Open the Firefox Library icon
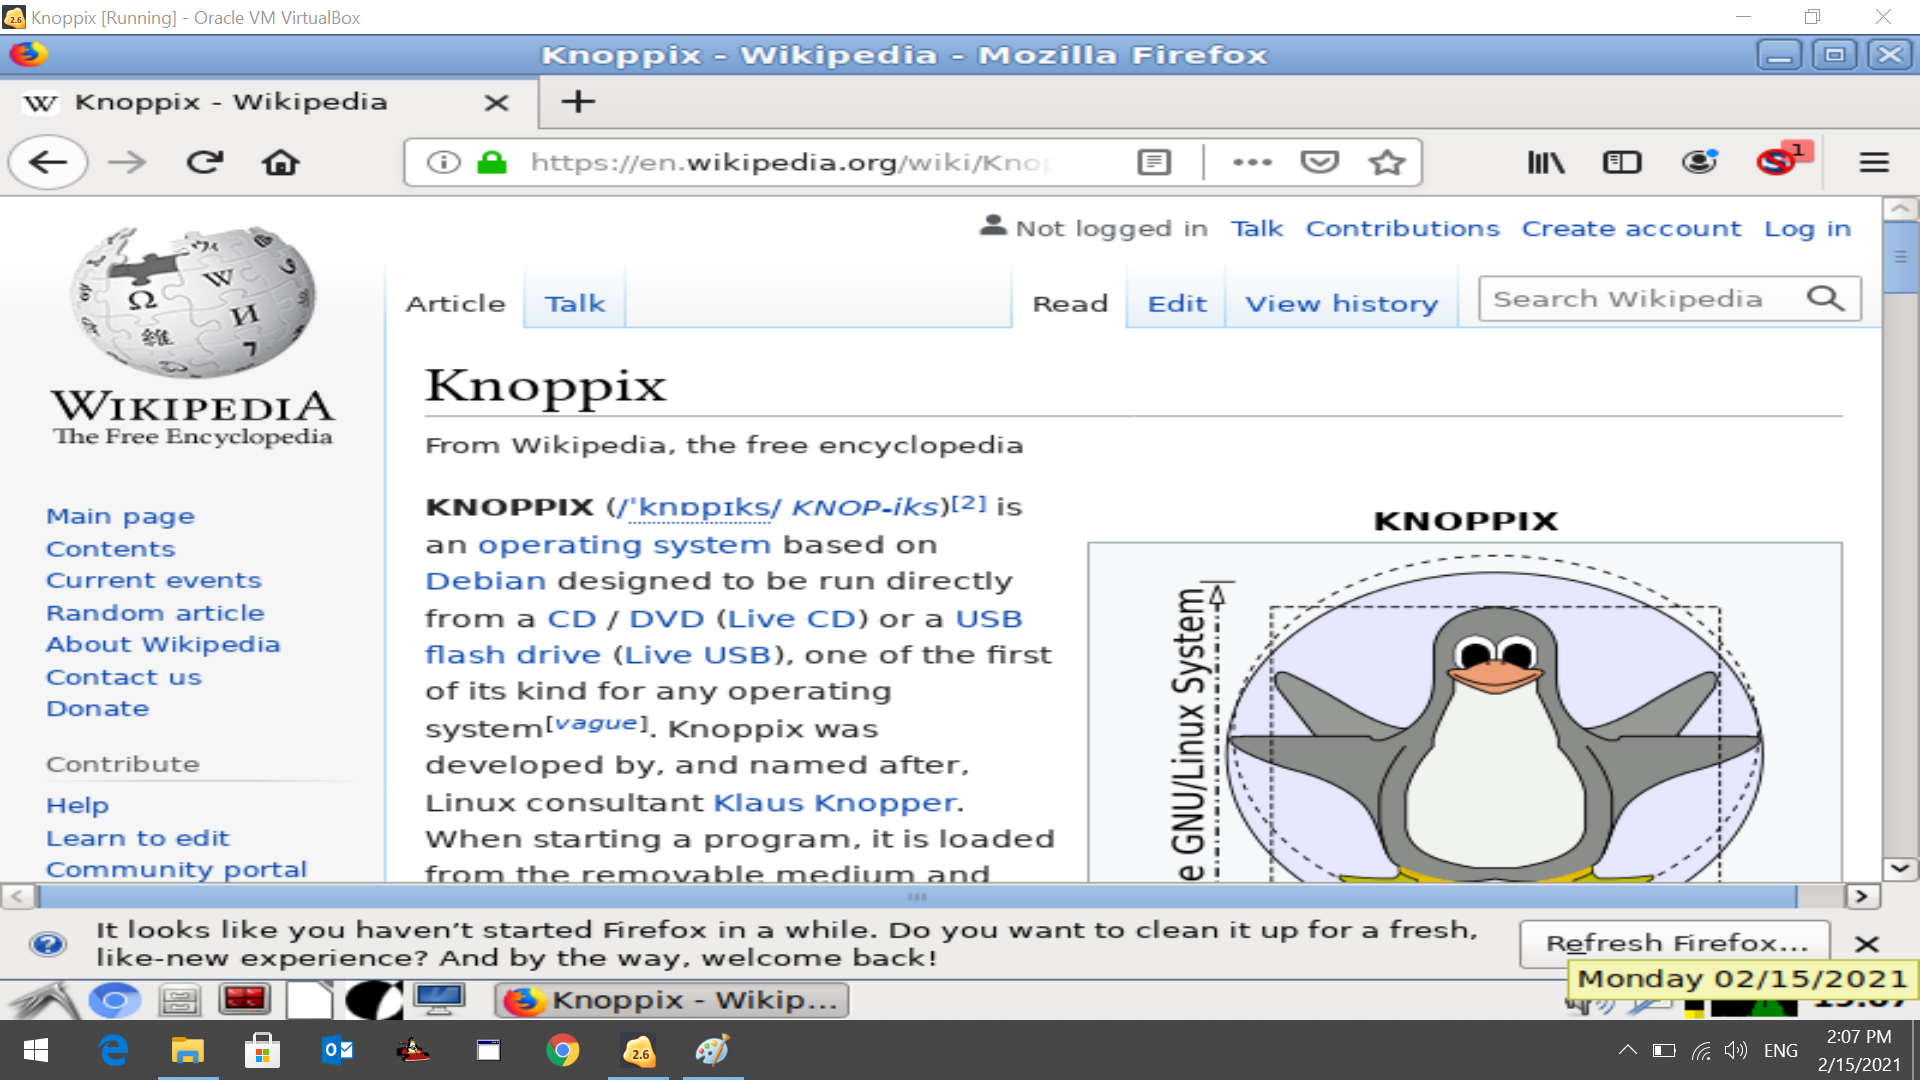The image size is (1920, 1080). (x=1544, y=161)
